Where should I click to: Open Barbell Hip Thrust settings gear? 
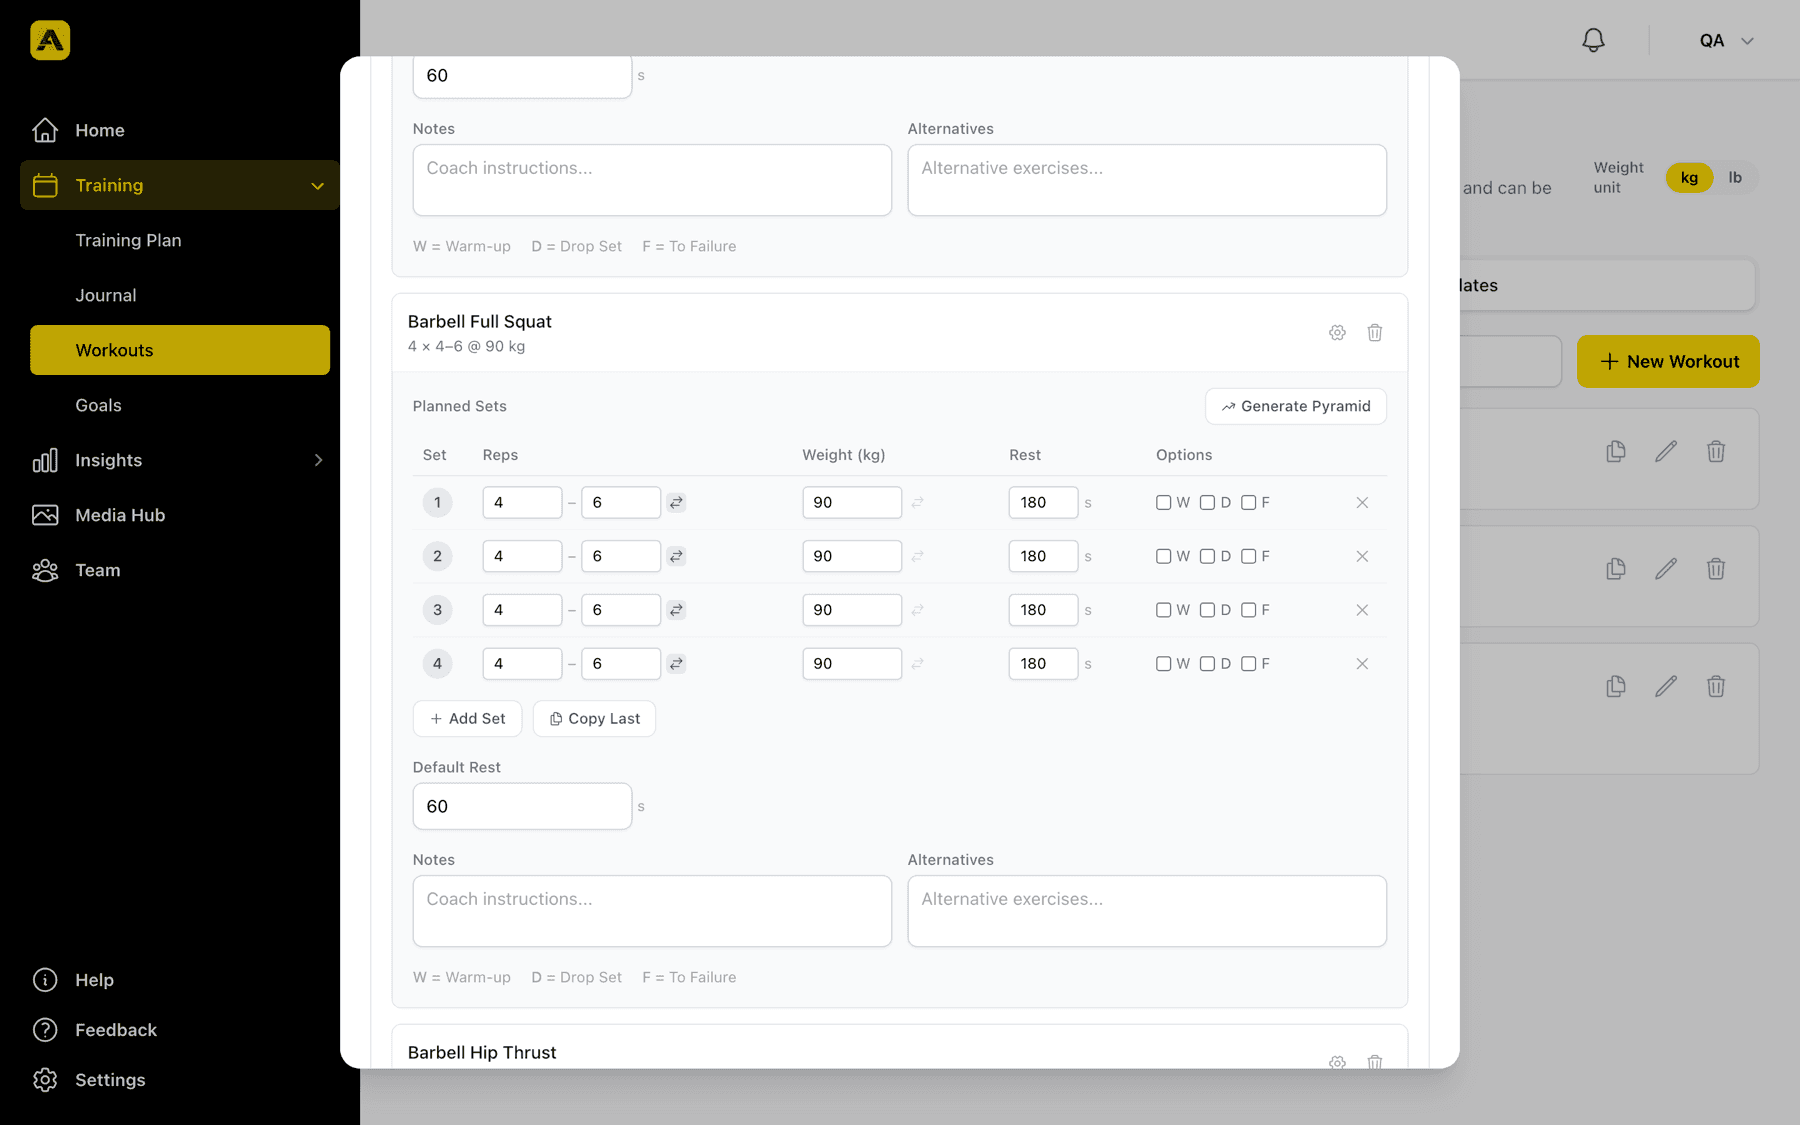point(1337,1062)
